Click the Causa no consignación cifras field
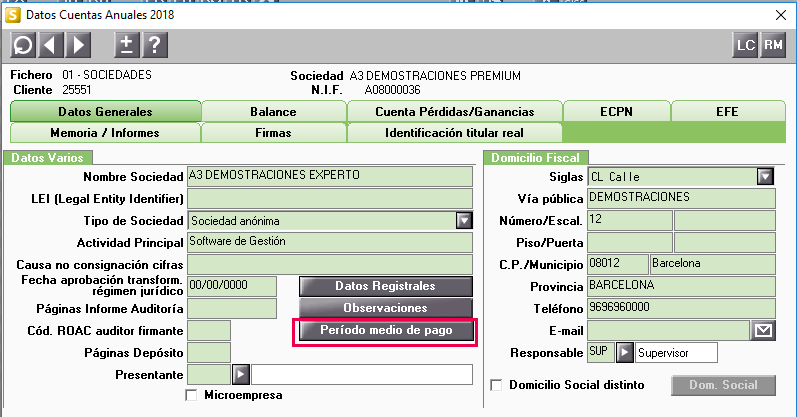The height and width of the screenshot is (417, 797). coord(330,264)
